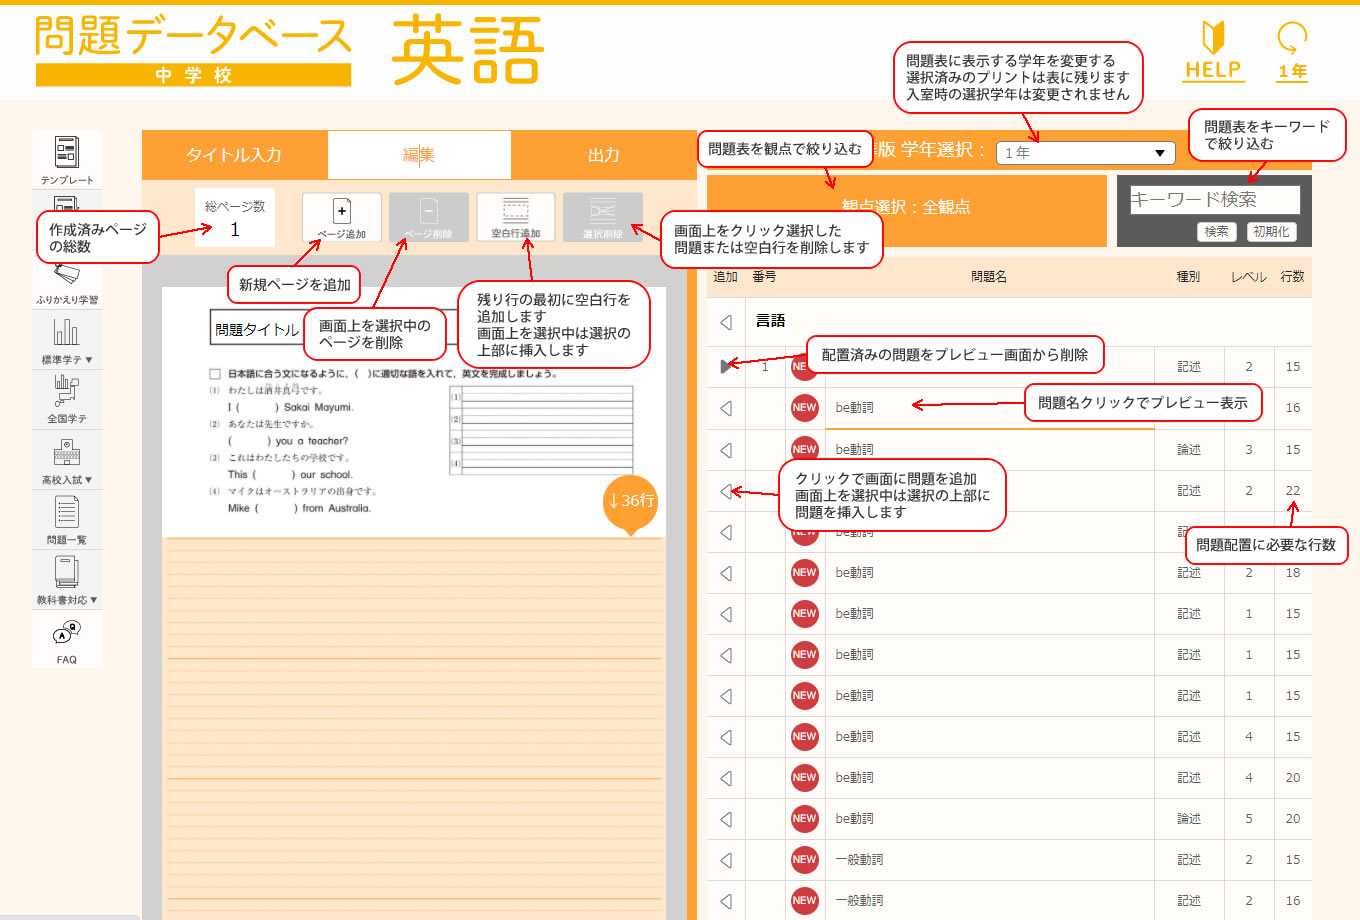
Task: Open the FAQ sidebar icon
Action: coord(66,641)
